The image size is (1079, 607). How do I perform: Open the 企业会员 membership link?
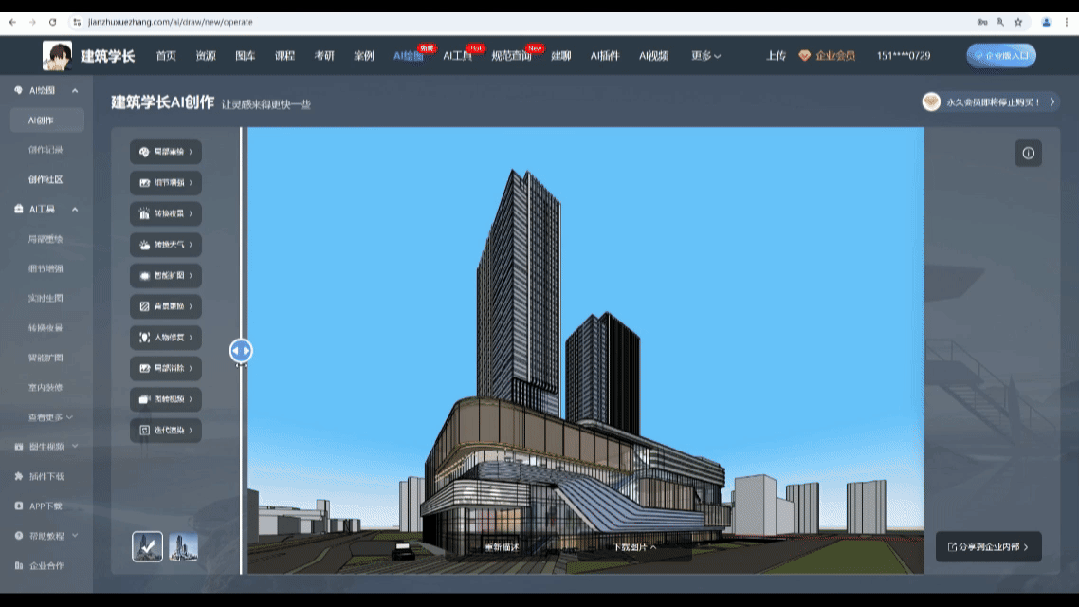pyautogui.click(x=827, y=56)
